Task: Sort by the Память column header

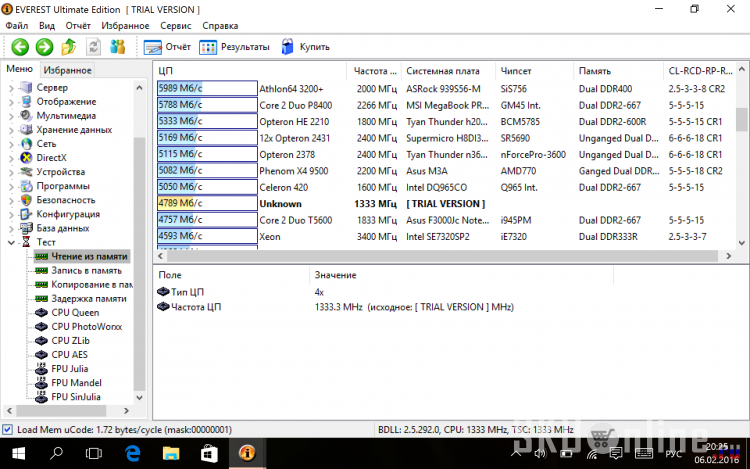Action: [619, 71]
